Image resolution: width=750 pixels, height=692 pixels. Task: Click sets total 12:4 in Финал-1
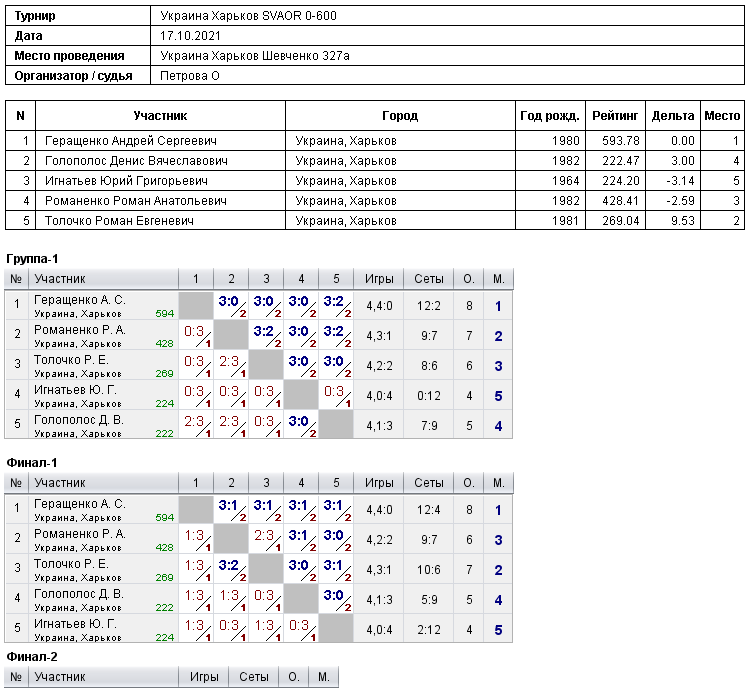click(429, 510)
